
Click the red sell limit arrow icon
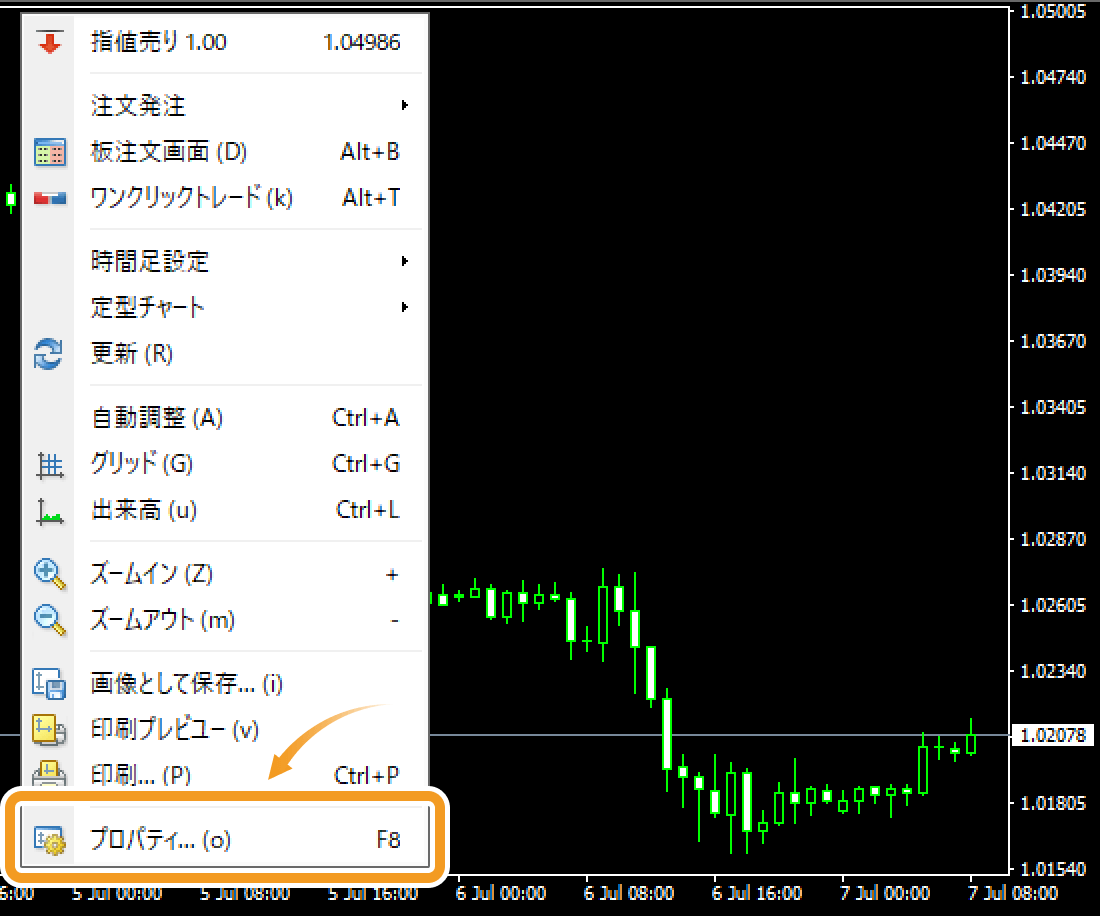click(x=50, y=42)
